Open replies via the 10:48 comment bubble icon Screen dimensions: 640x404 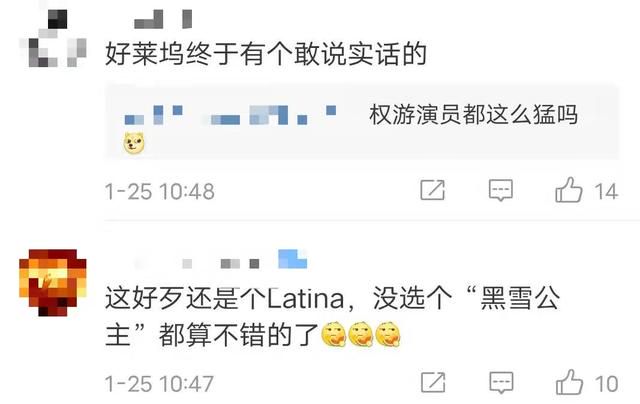[x=501, y=190]
